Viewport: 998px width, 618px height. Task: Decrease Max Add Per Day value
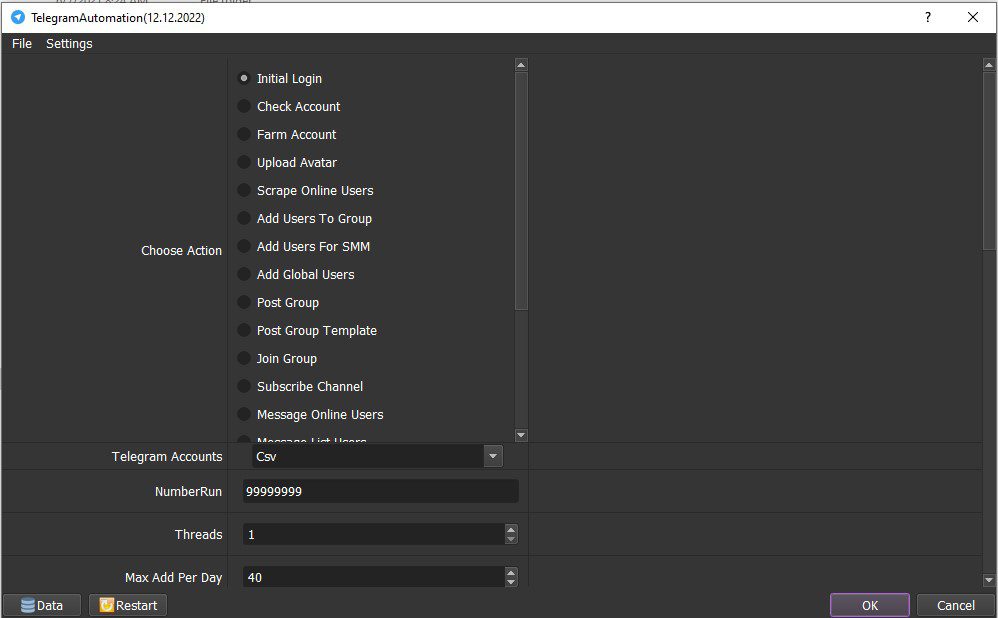click(511, 582)
